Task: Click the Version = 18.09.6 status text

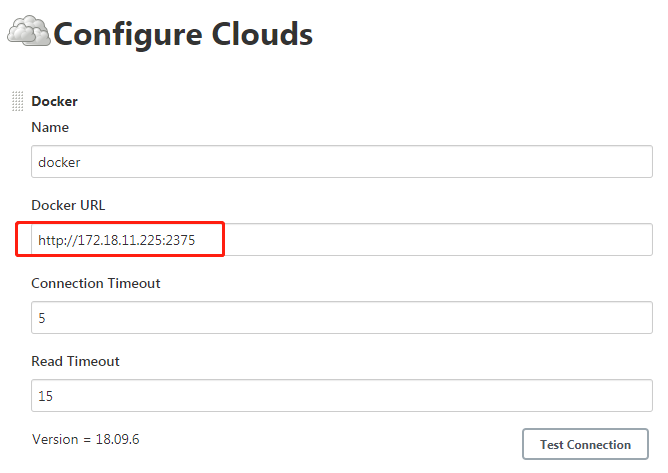Action: (x=85, y=439)
